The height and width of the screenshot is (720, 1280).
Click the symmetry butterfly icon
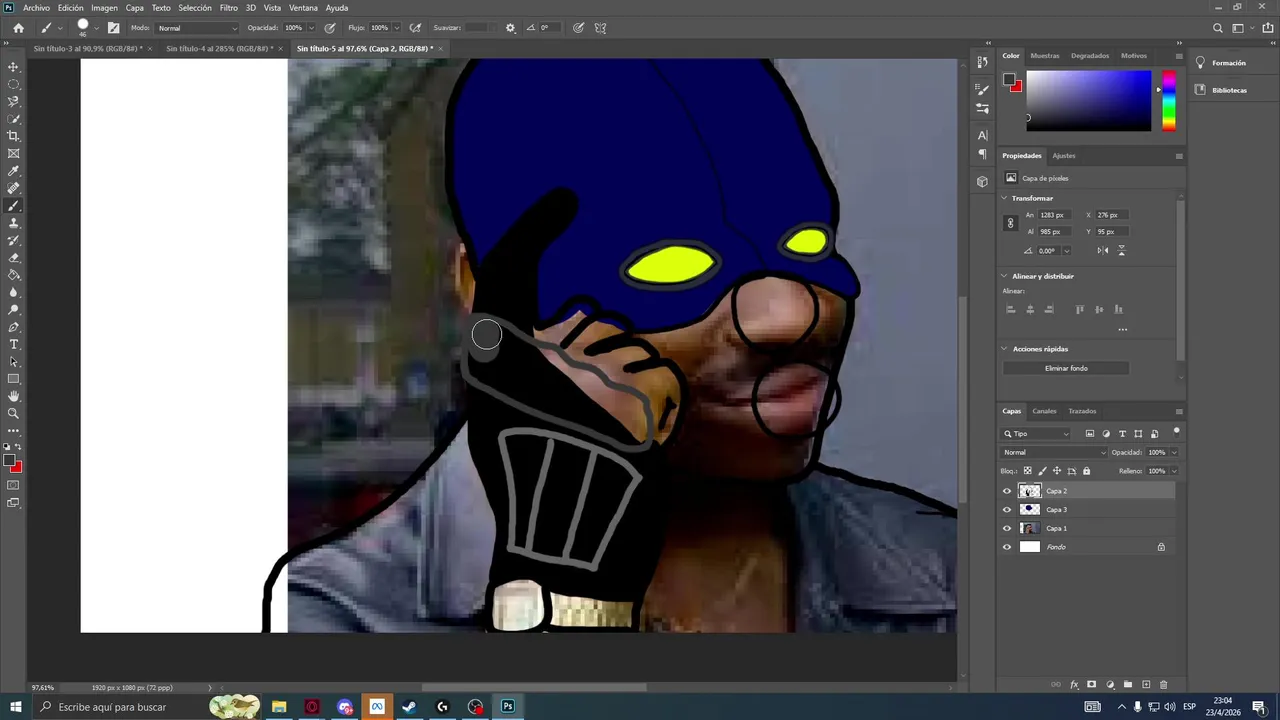[600, 28]
